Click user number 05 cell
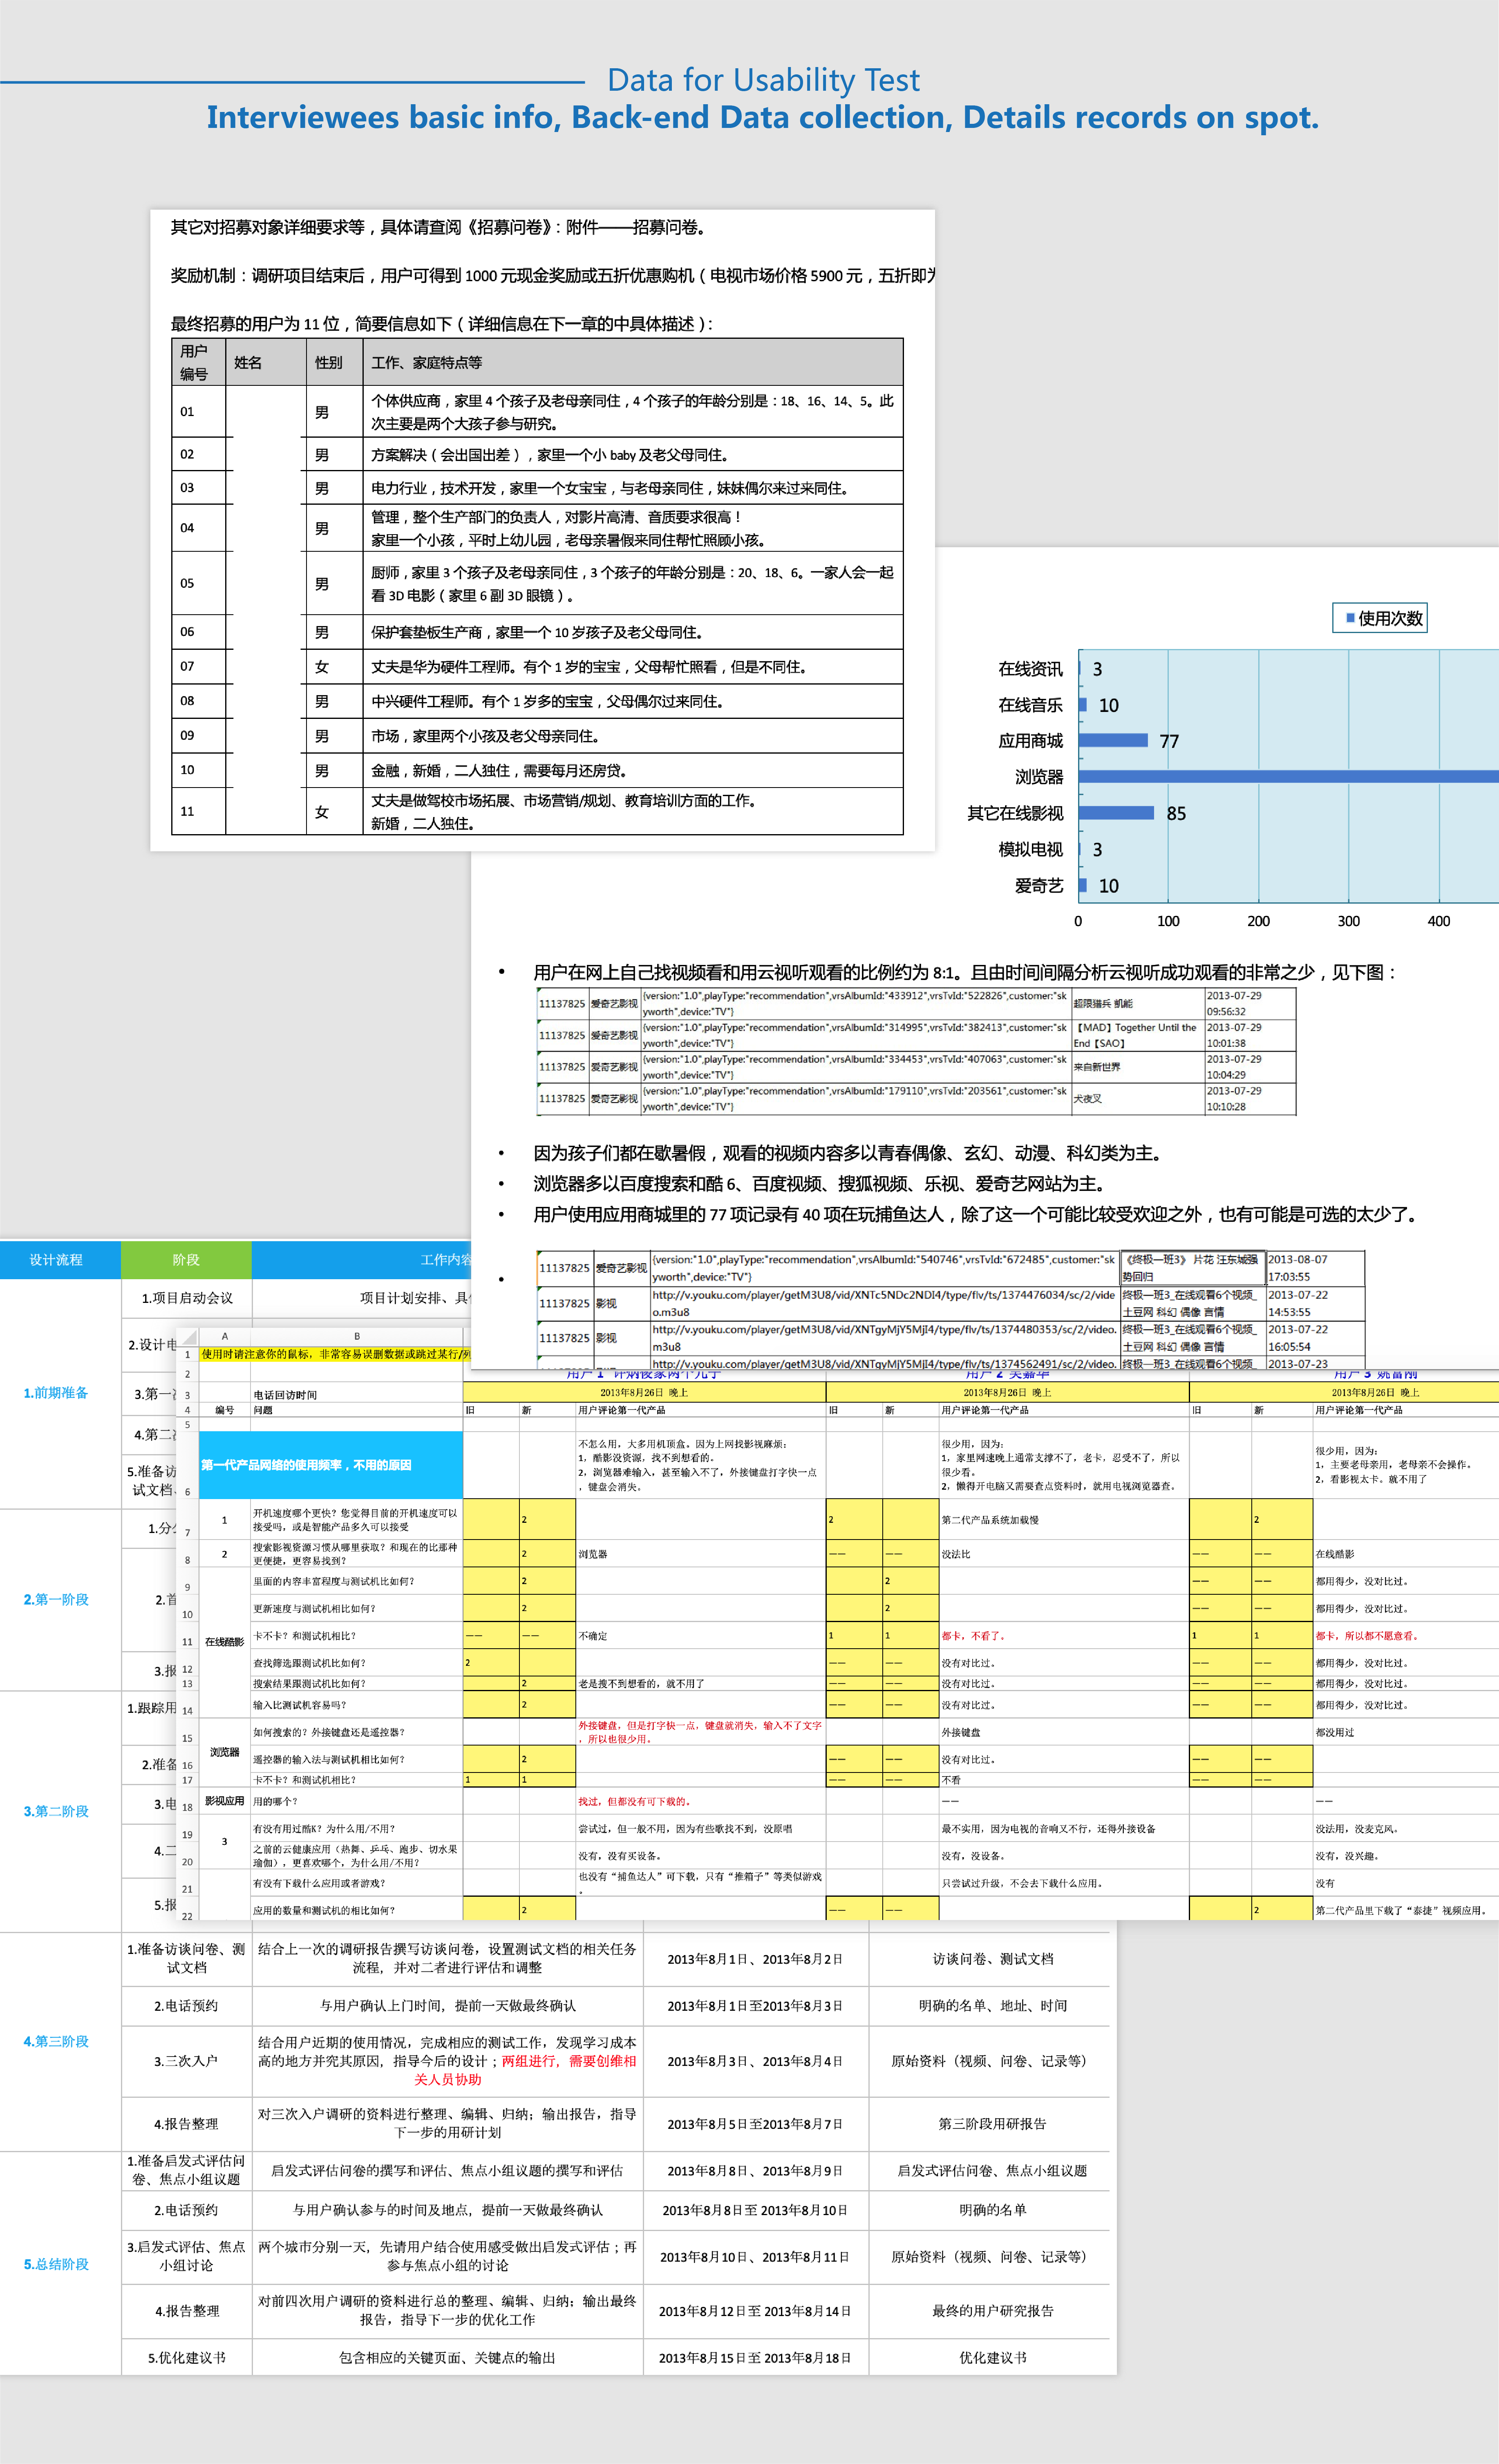1499x2464 pixels. (198, 583)
